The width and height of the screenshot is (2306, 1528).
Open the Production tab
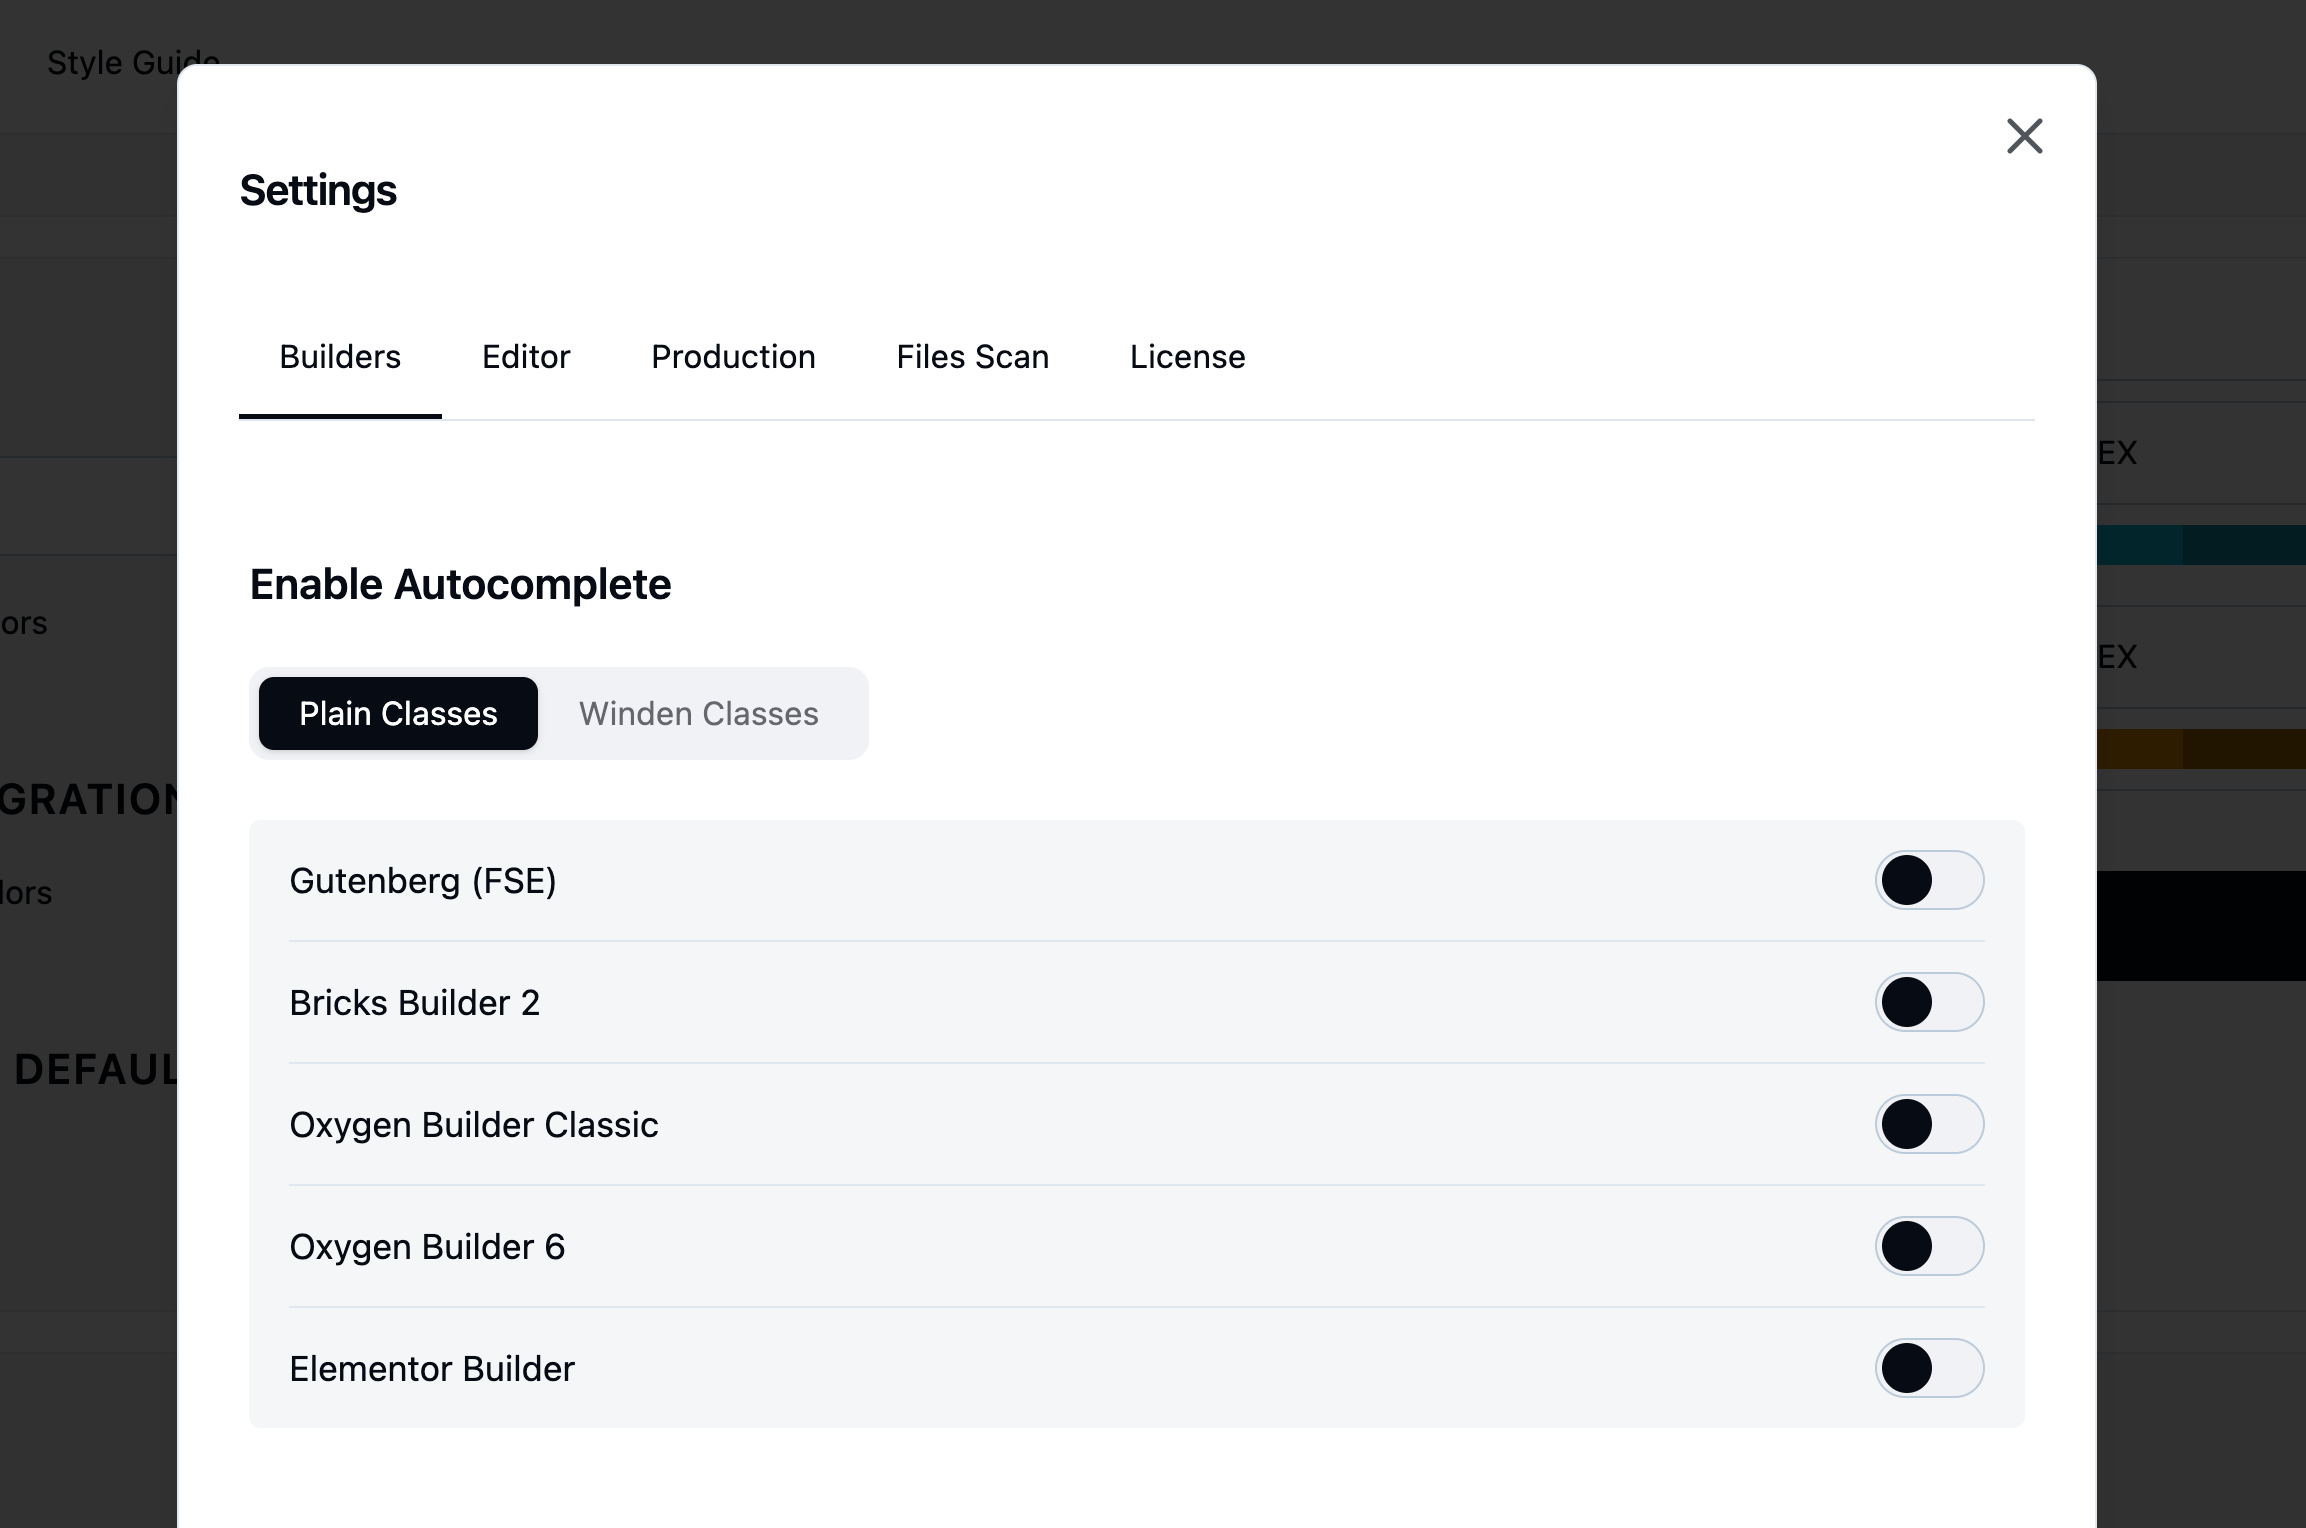733,357
